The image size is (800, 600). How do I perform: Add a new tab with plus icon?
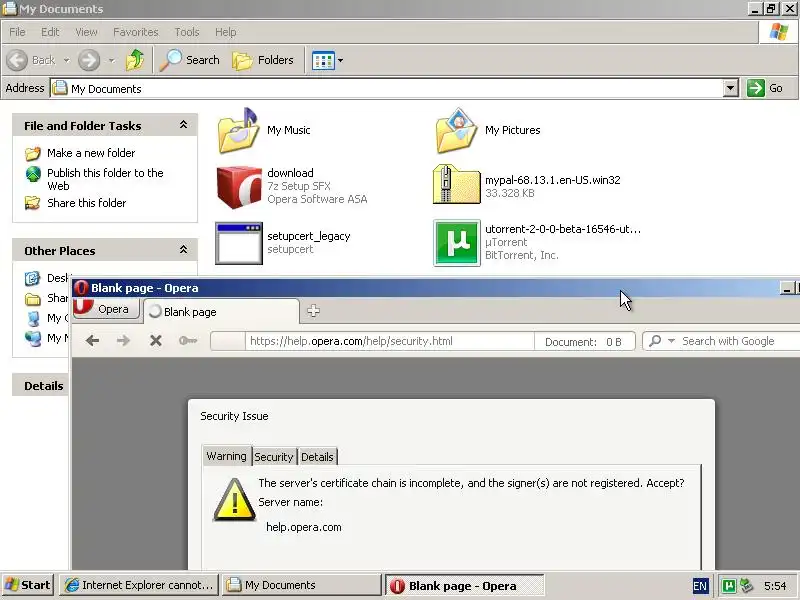click(x=313, y=311)
